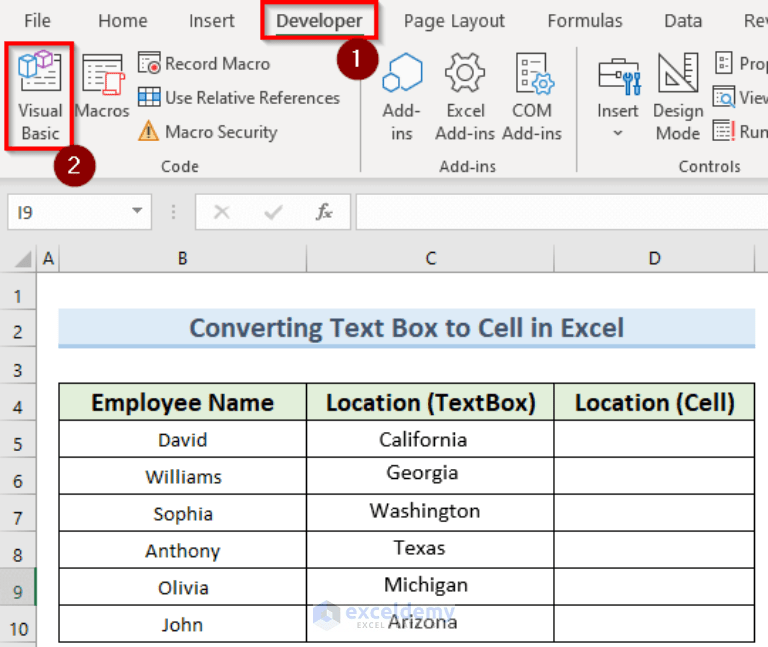Select the Developer tab
The height and width of the screenshot is (647, 768).
coord(319,21)
